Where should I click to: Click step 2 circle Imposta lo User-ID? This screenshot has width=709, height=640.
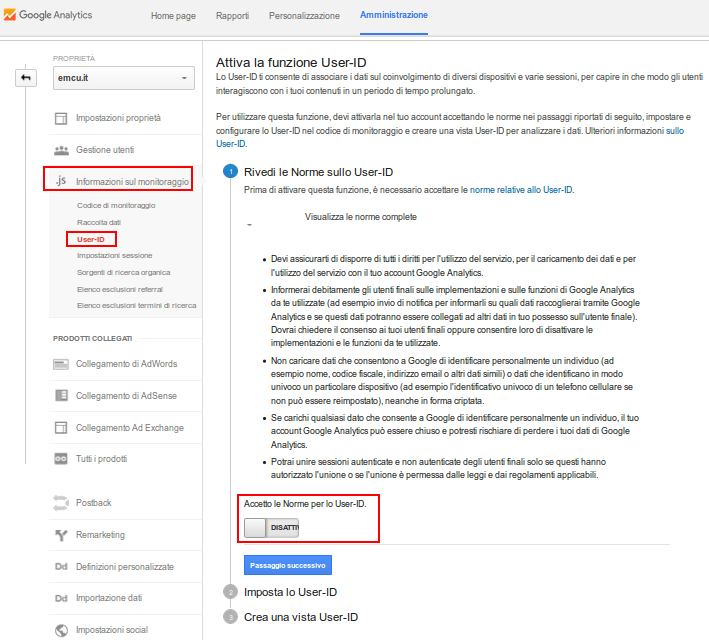(231, 592)
